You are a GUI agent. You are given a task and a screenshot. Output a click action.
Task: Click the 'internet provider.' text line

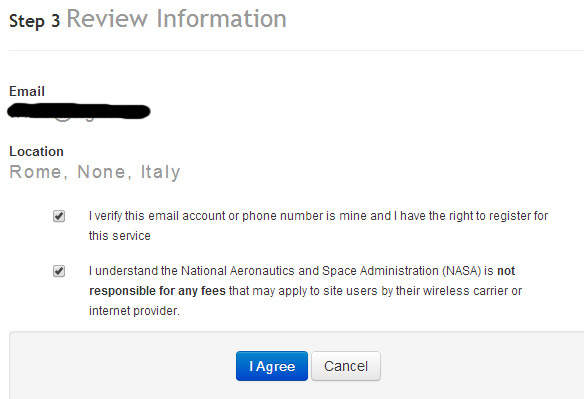pos(134,311)
